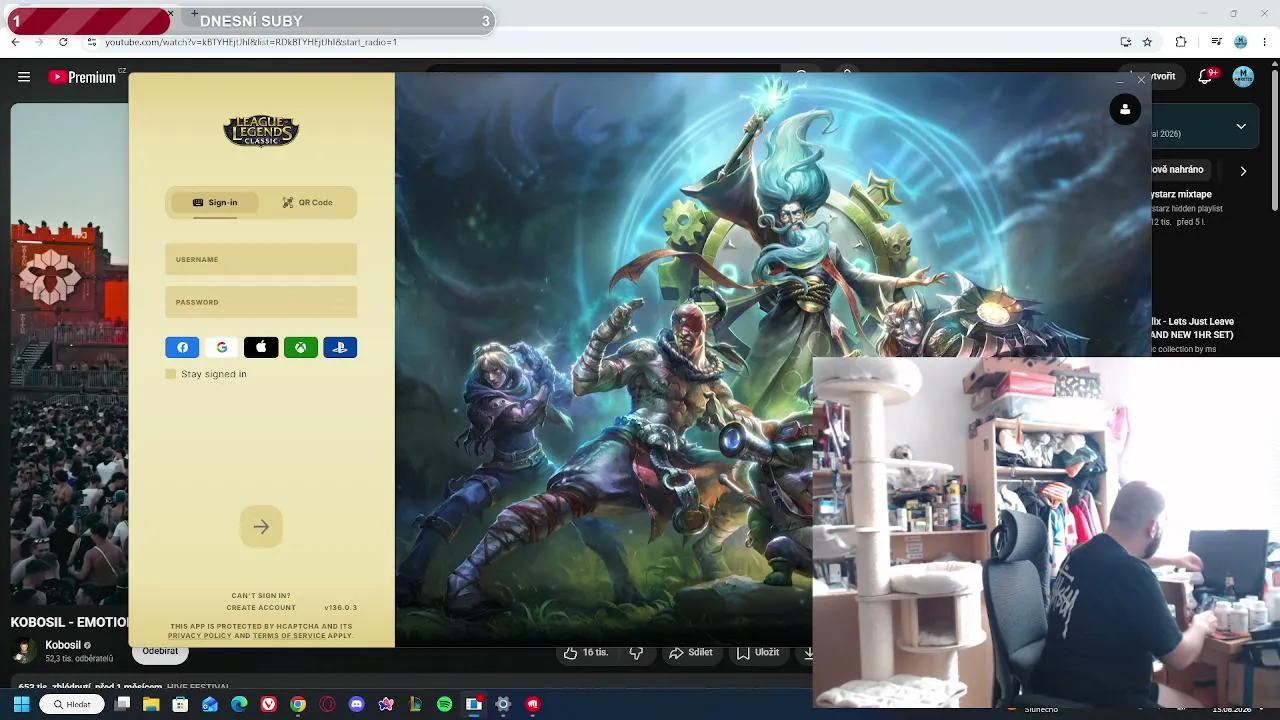Screen dimensions: 1280x720
Task: Open Microsoft Edge from the taskbar
Action: pos(239,704)
